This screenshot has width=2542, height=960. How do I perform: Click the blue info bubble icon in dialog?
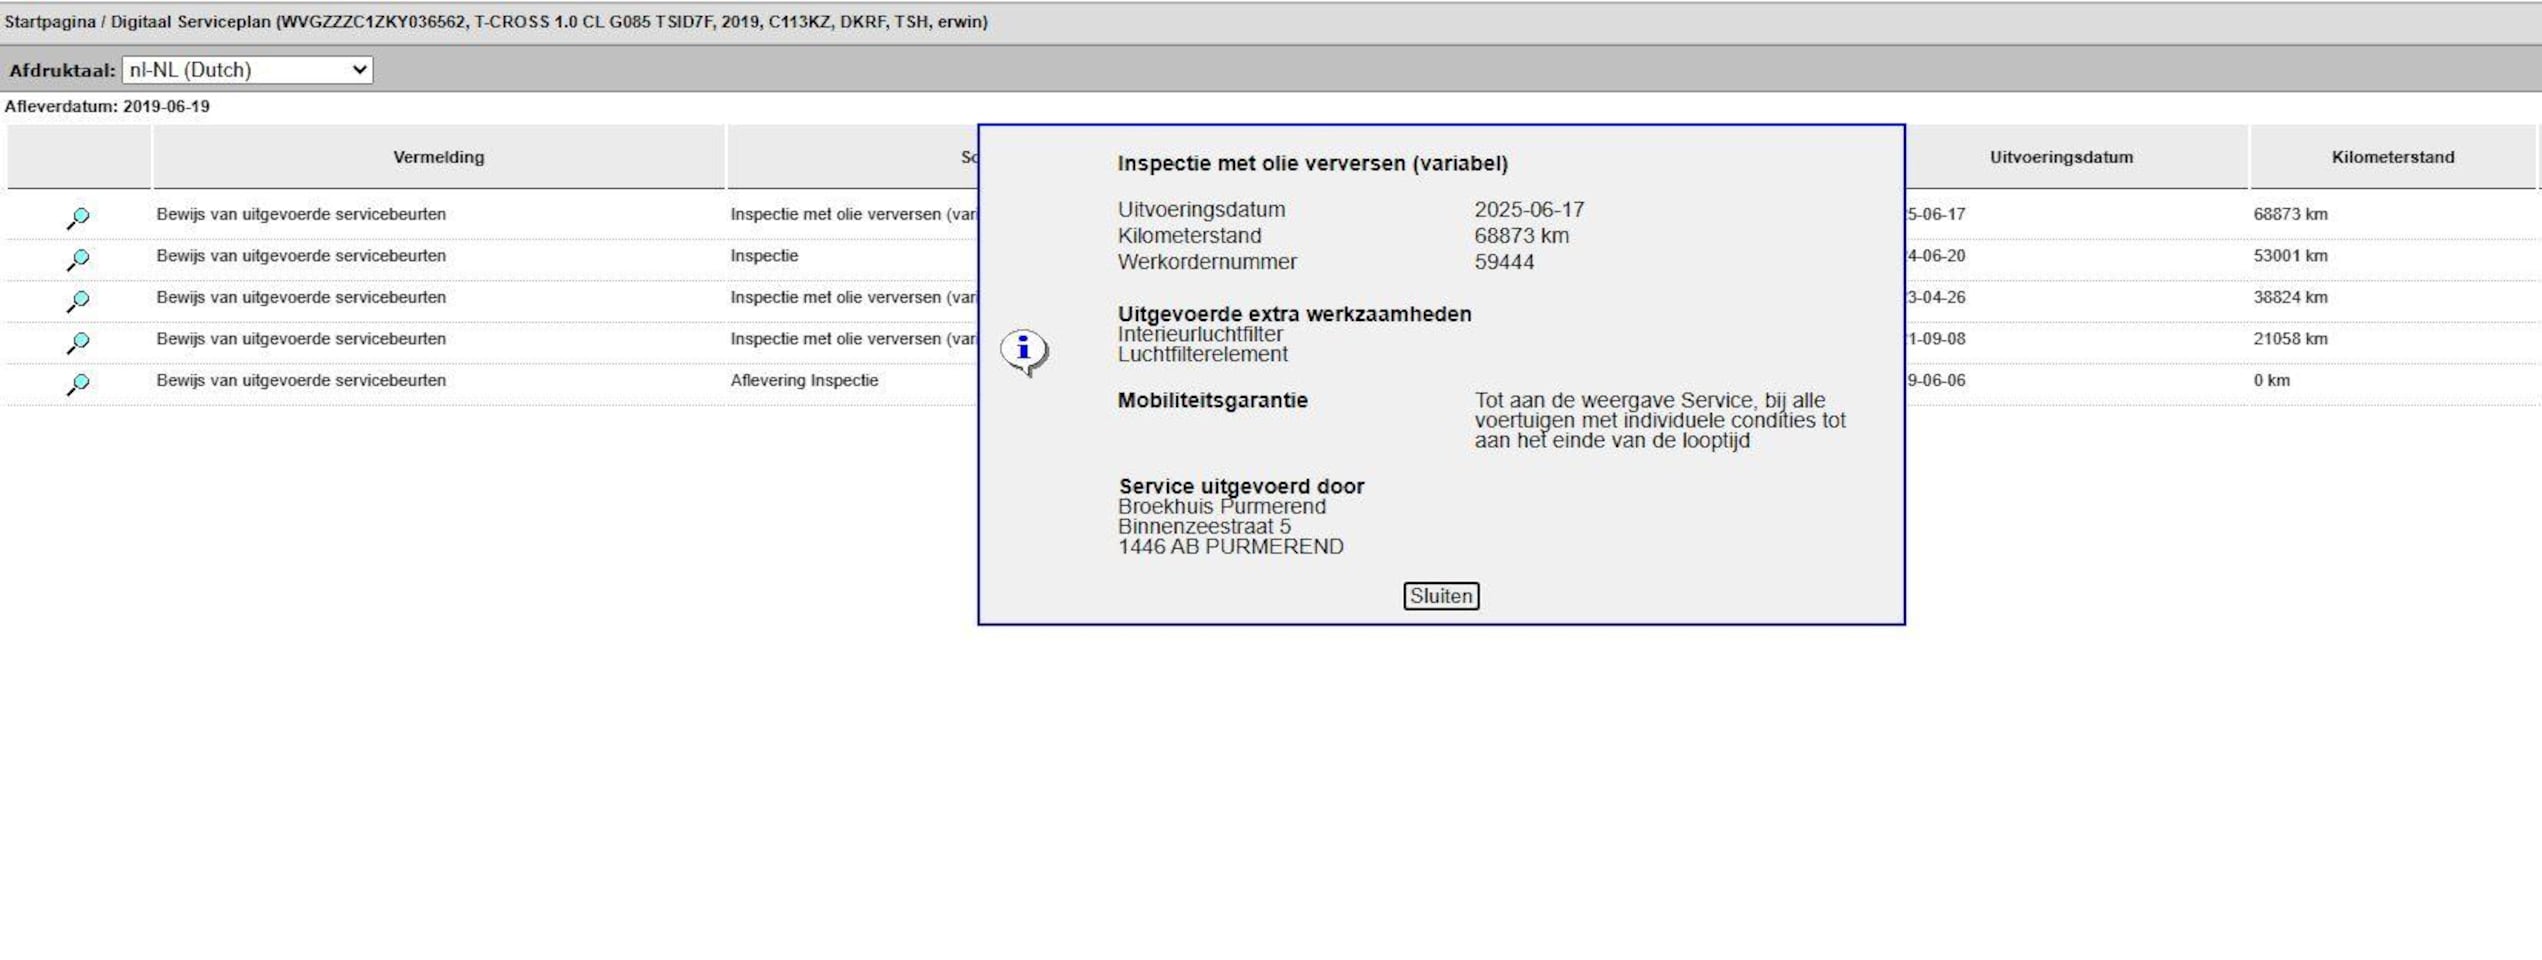pyautogui.click(x=1024, y=351)
